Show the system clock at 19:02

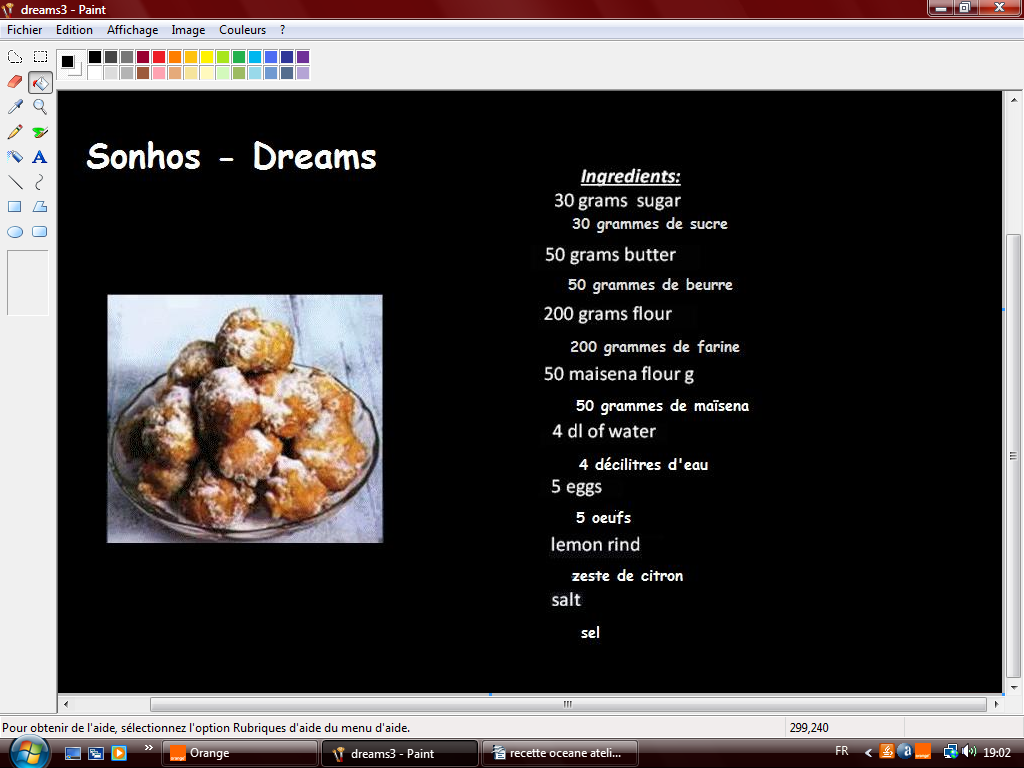(997, 753)
